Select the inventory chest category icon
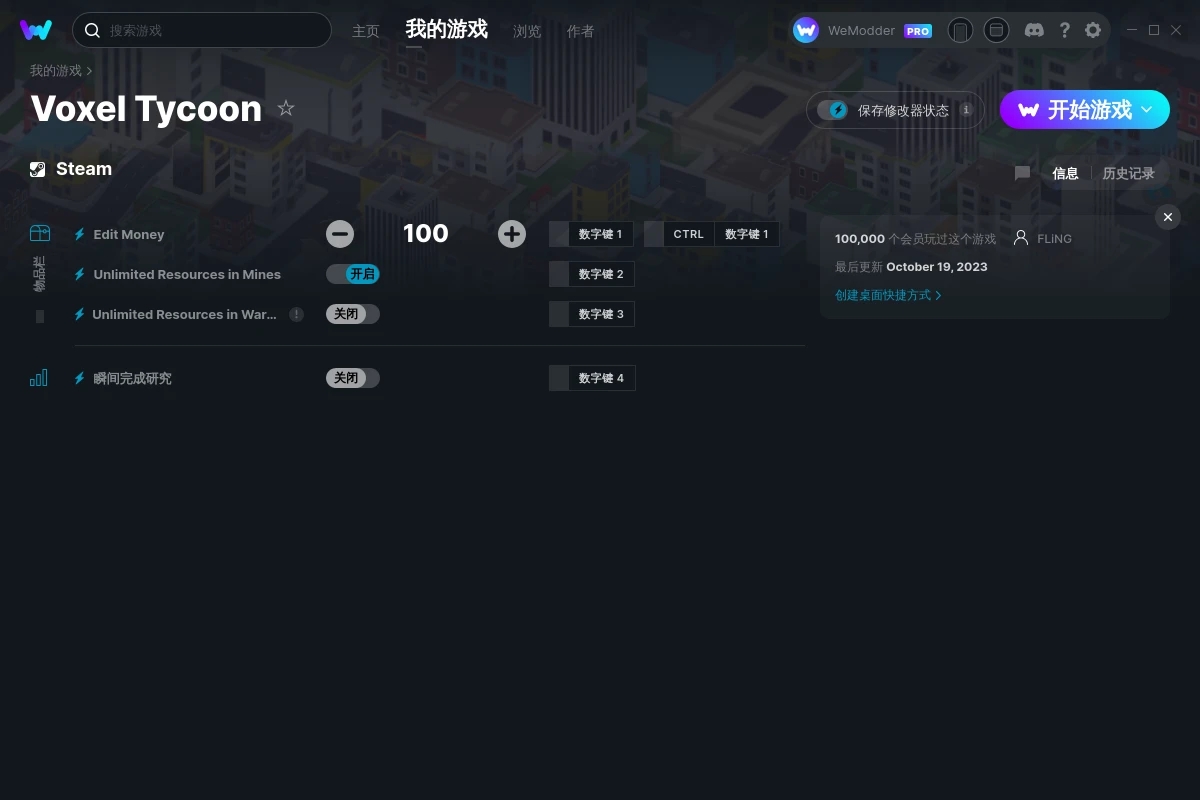1200x800 pixels. click(39, 233)
